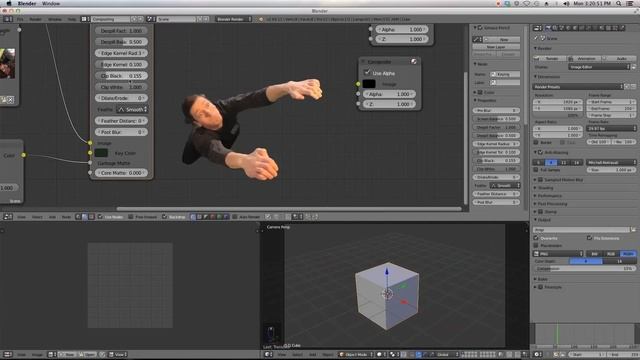
Task: Open the Frame Rate dropdown
Action: 611,128
